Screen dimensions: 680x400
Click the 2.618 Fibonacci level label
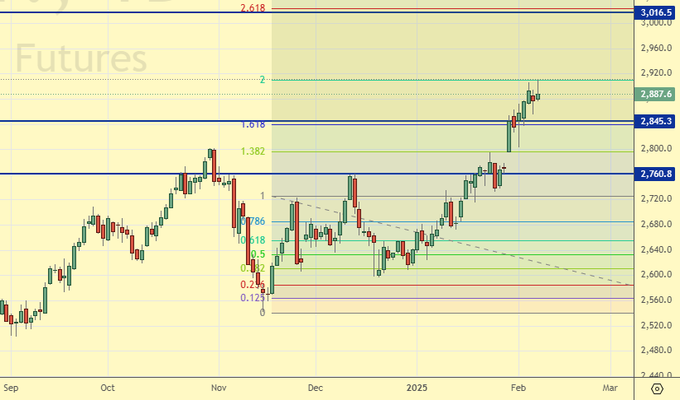pyautogui.click(x=253, y=8)
